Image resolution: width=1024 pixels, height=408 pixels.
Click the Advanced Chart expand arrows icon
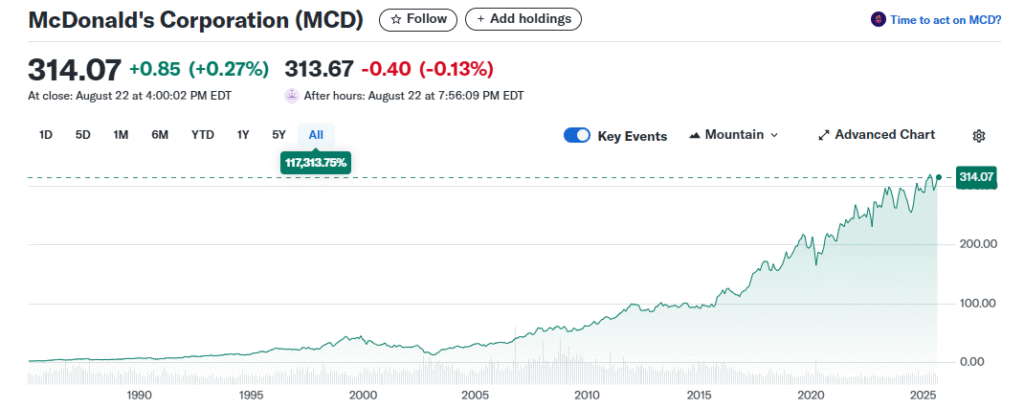(x=824, y=135)
